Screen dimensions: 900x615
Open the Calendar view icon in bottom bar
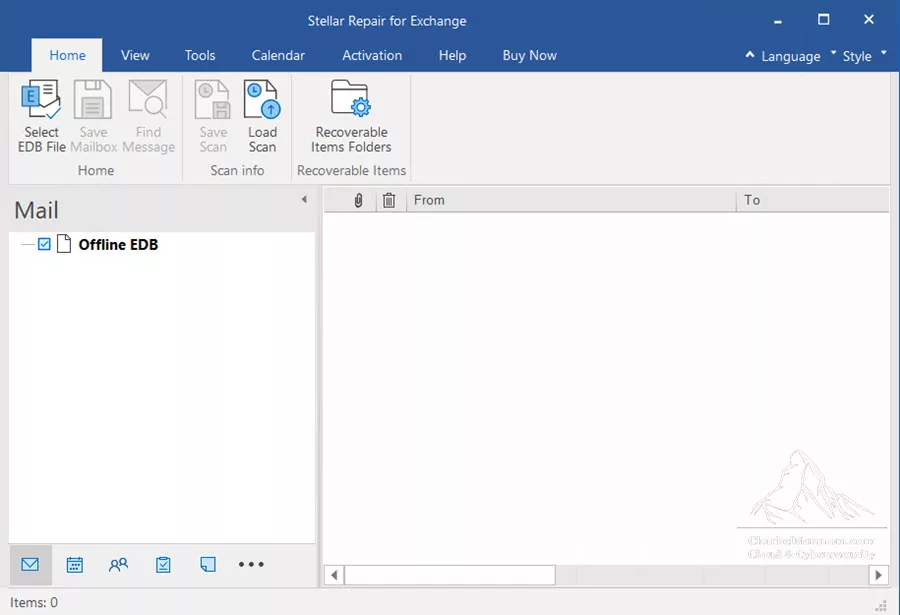[75, 565]
